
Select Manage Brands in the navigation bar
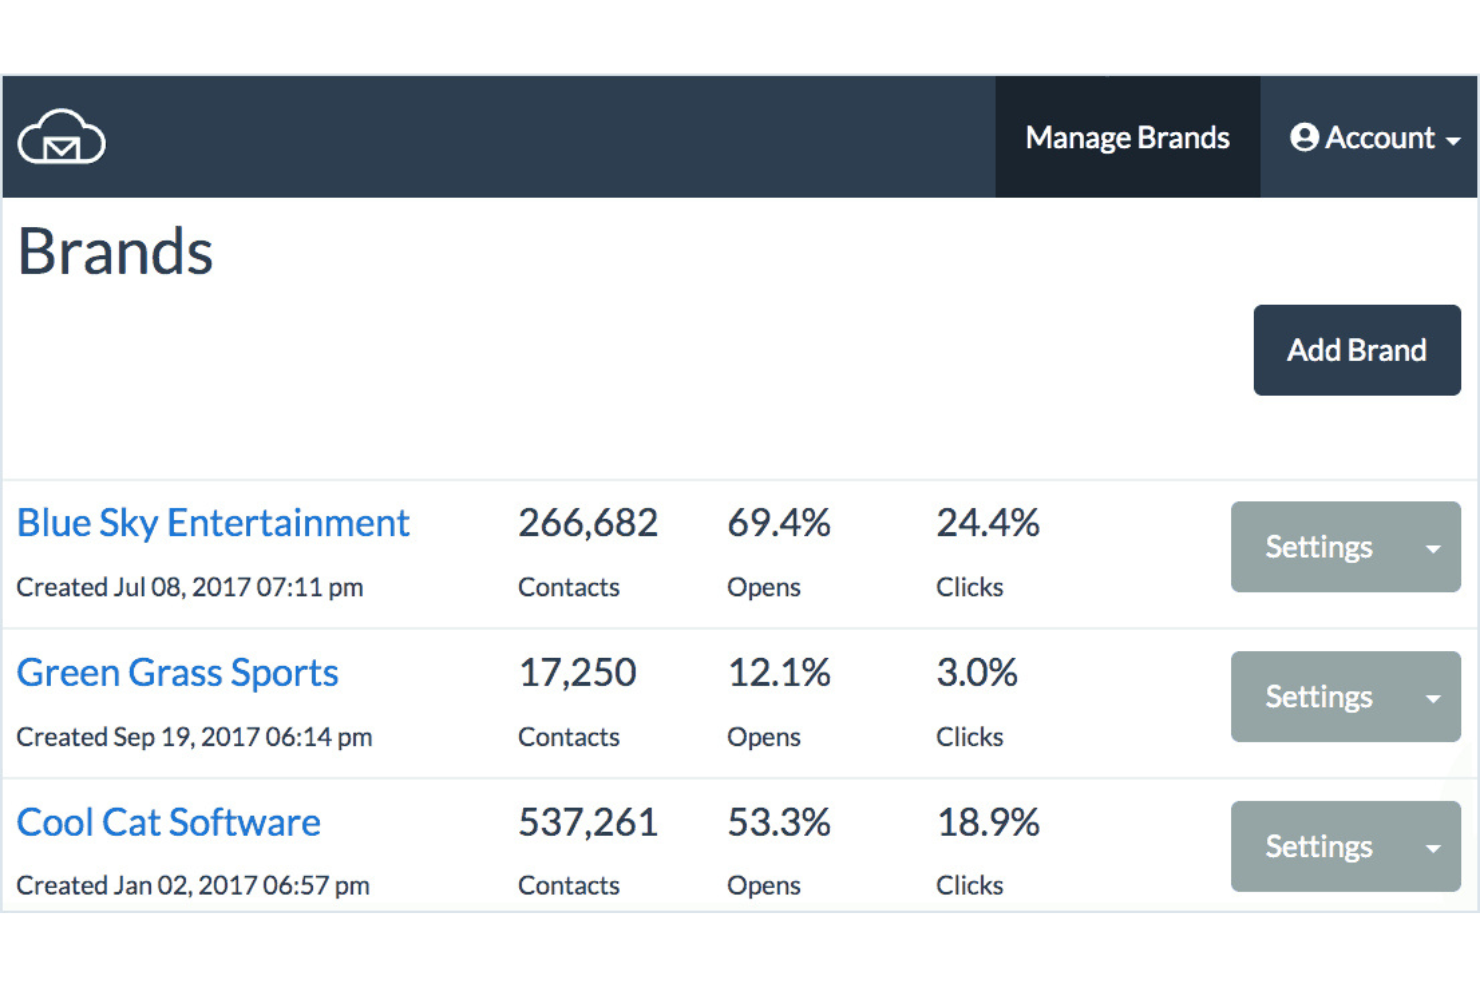[1126, 138]
